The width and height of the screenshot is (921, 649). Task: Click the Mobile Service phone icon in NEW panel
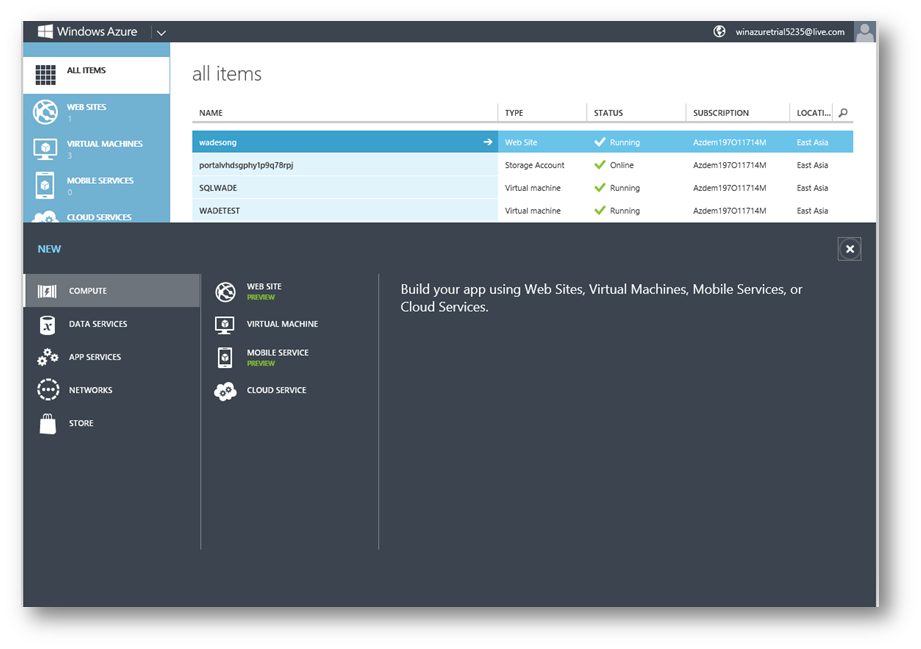tap(225, 357)
